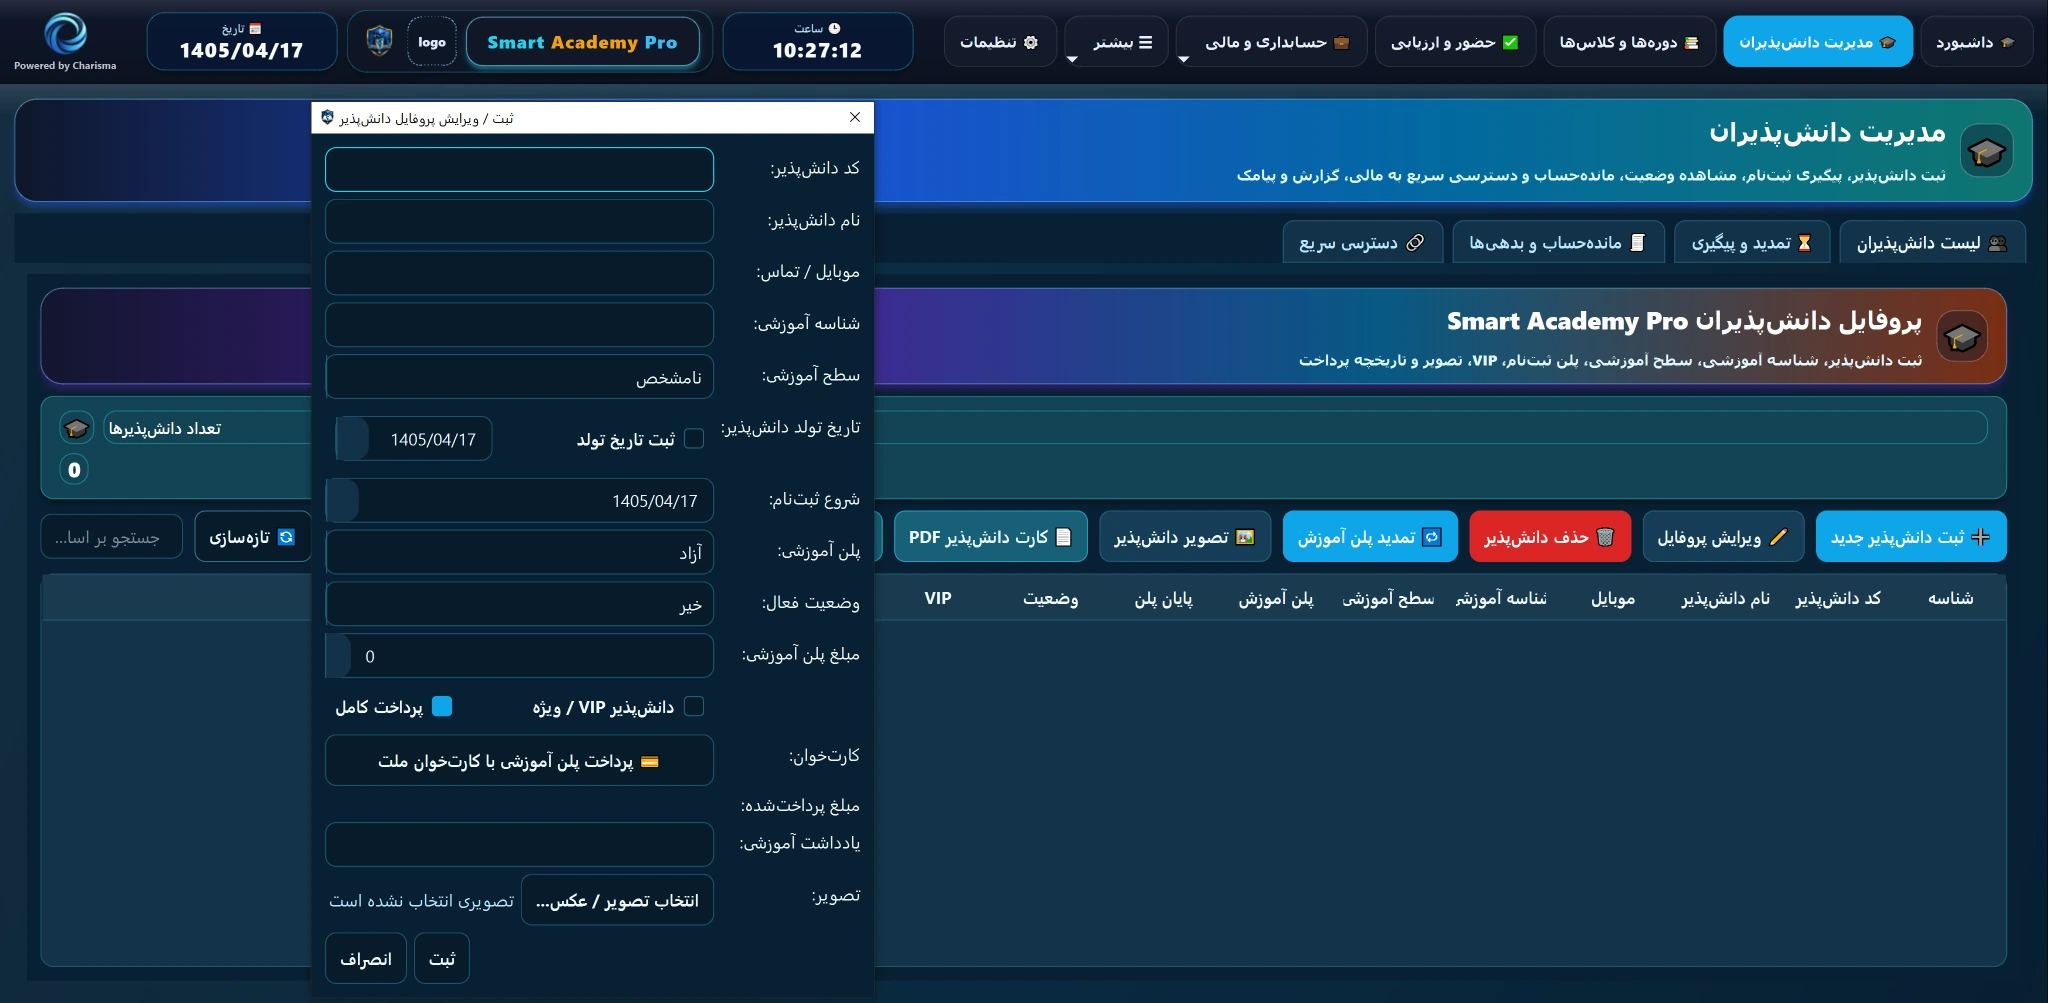Click the سطح آموزش column header
Viewport: 2048px width, 1003px height.
(1388, 598)
